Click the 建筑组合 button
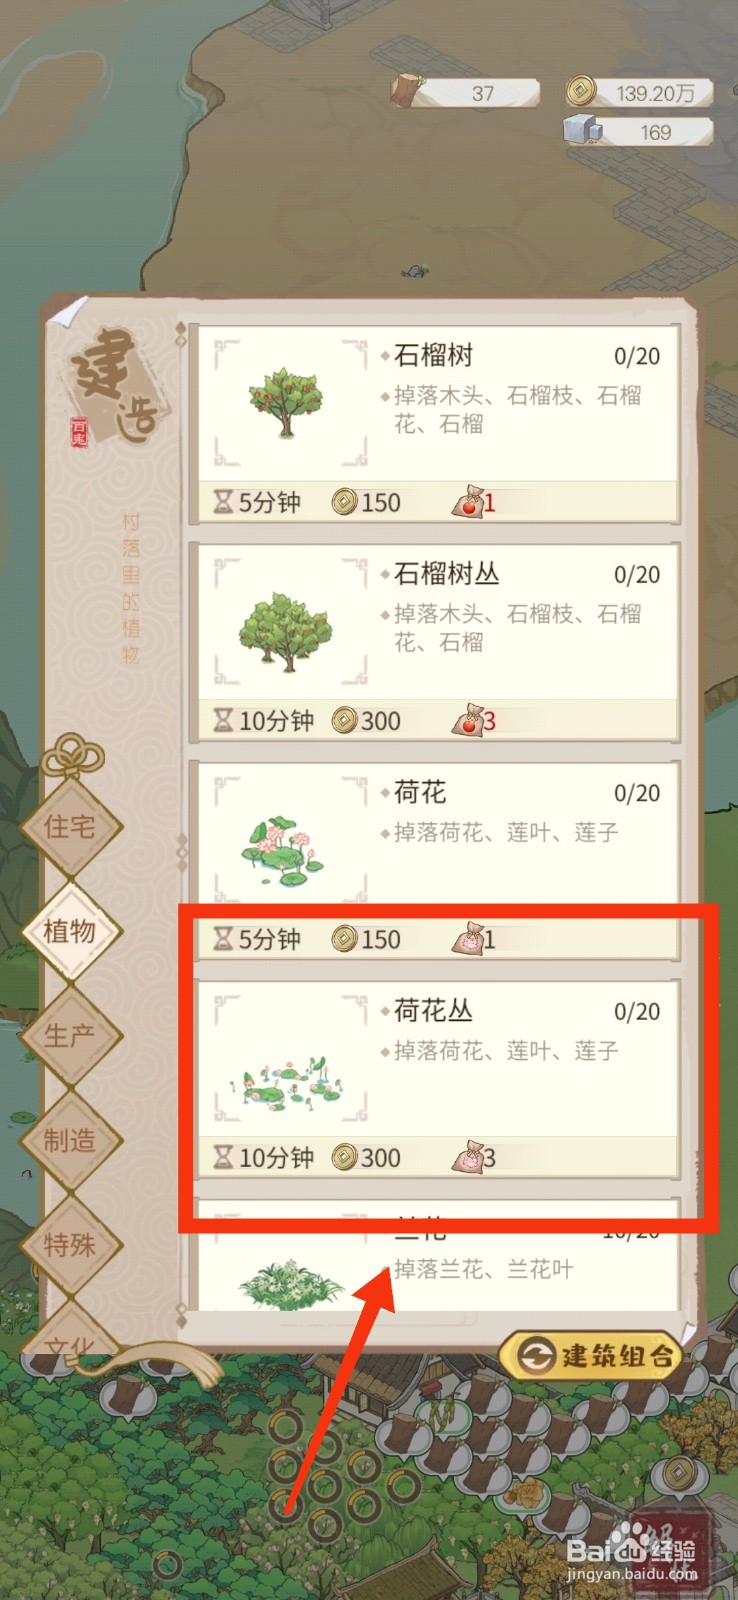738x1600 pixels. pos(592,1356)
